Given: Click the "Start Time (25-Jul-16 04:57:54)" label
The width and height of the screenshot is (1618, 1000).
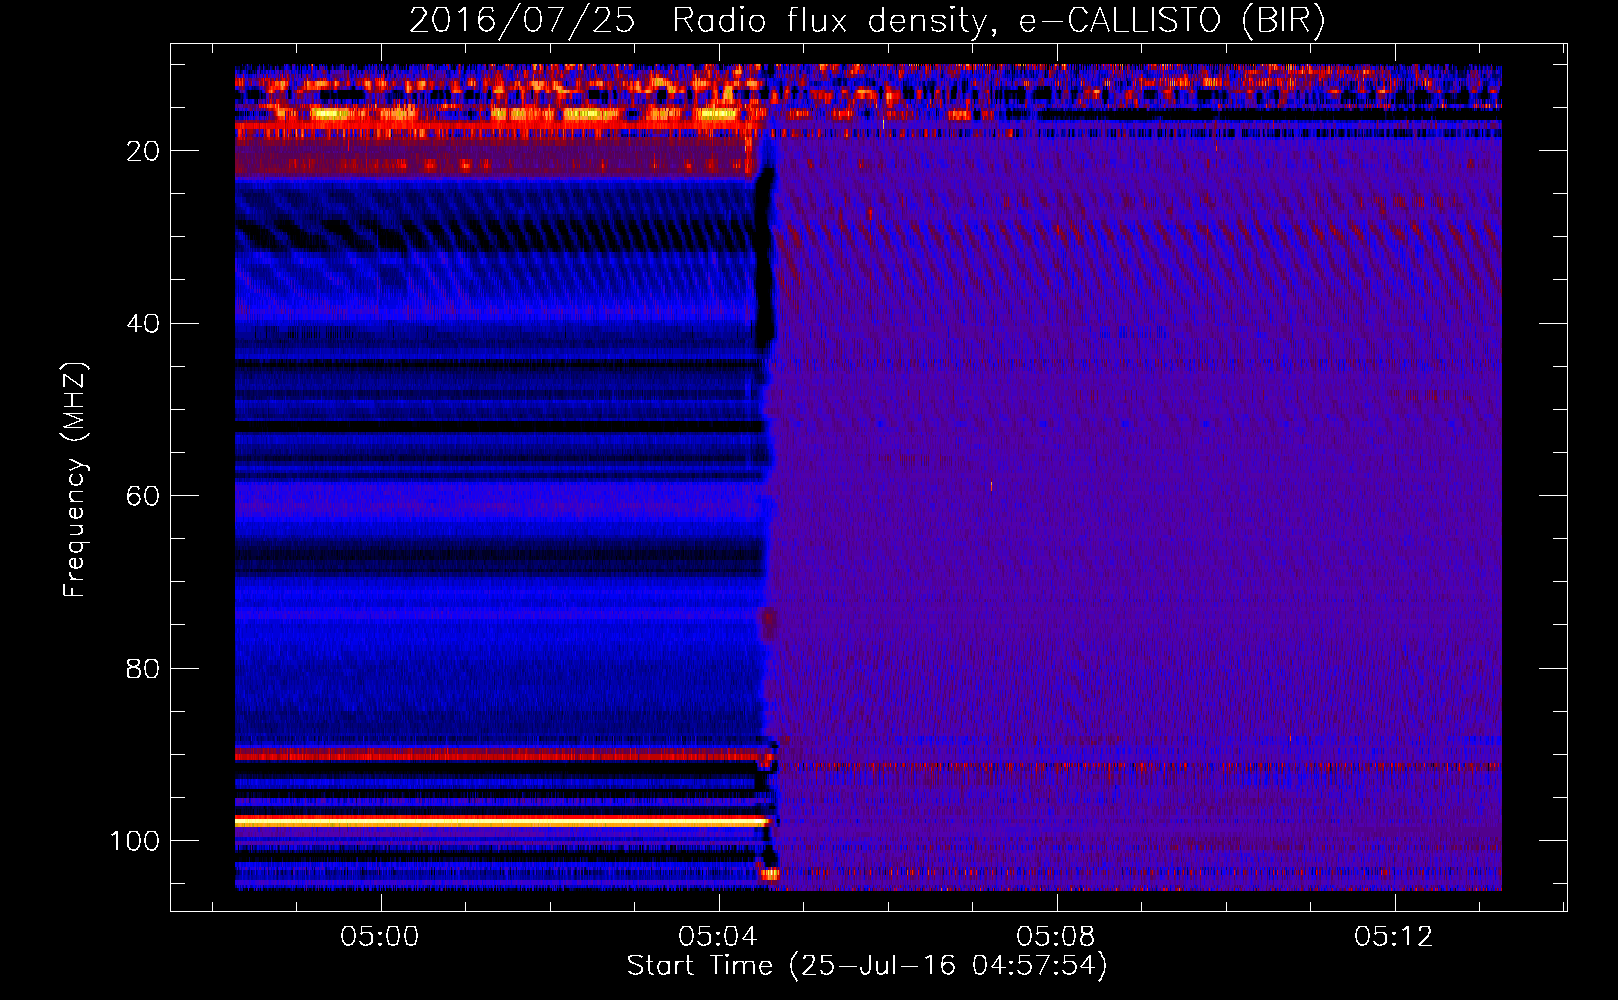Looking at the screenshot, I should (867, 966).
